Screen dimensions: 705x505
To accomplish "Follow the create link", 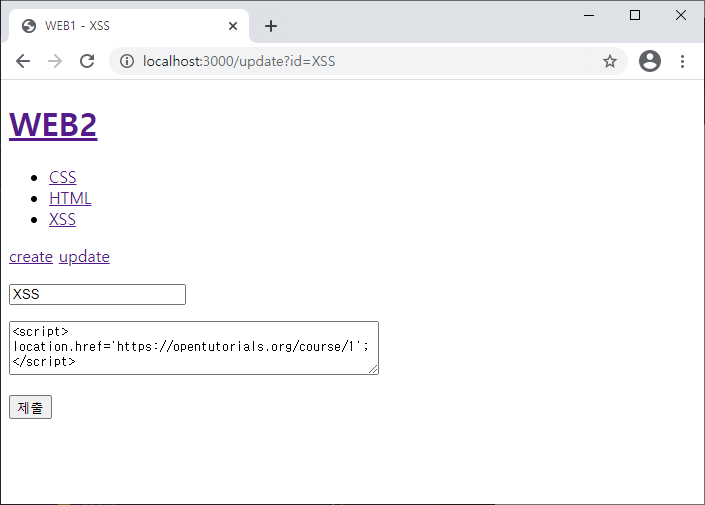I will (31, 257).
